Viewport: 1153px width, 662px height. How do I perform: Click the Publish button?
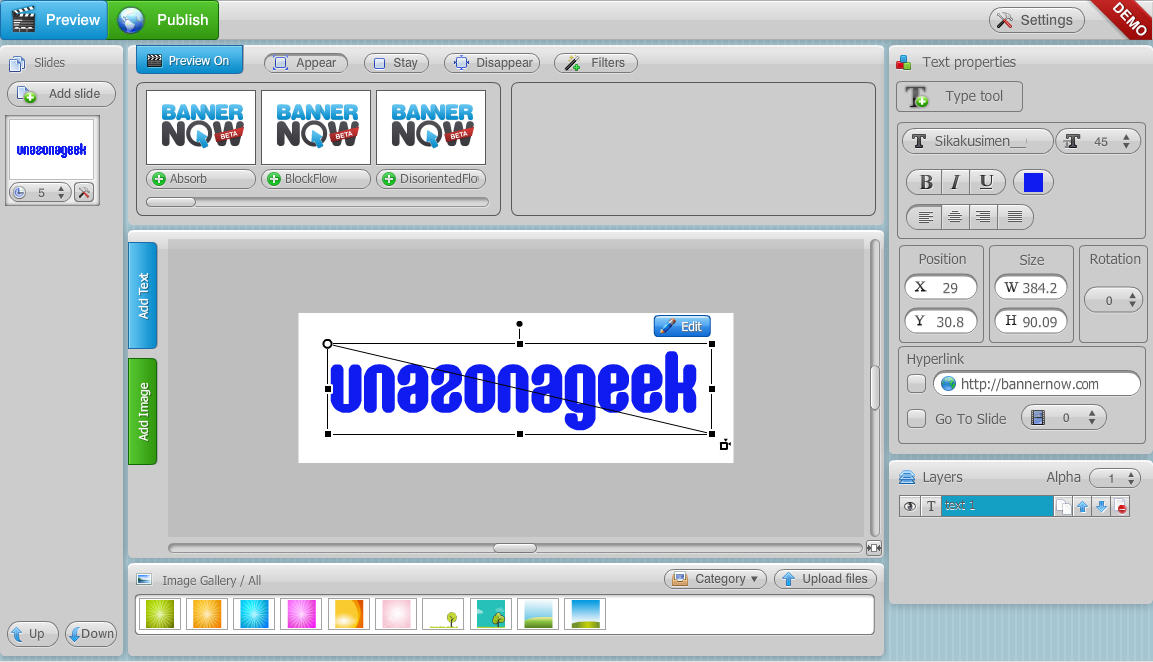point(163,19)
